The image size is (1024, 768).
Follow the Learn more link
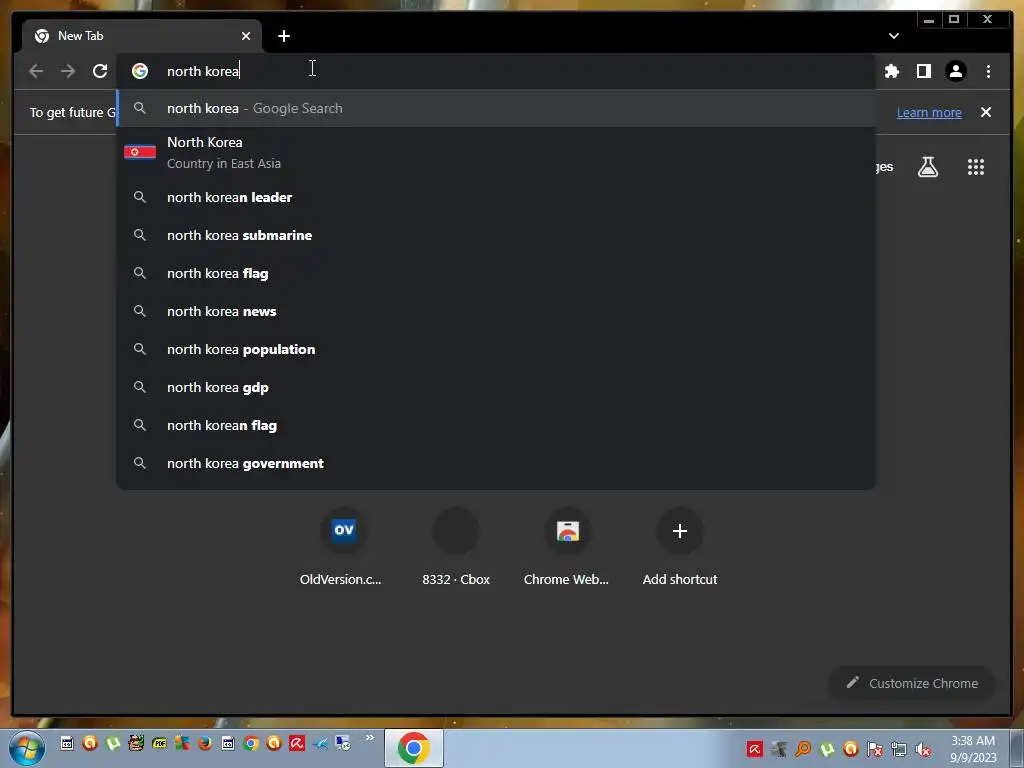point(929,112)
